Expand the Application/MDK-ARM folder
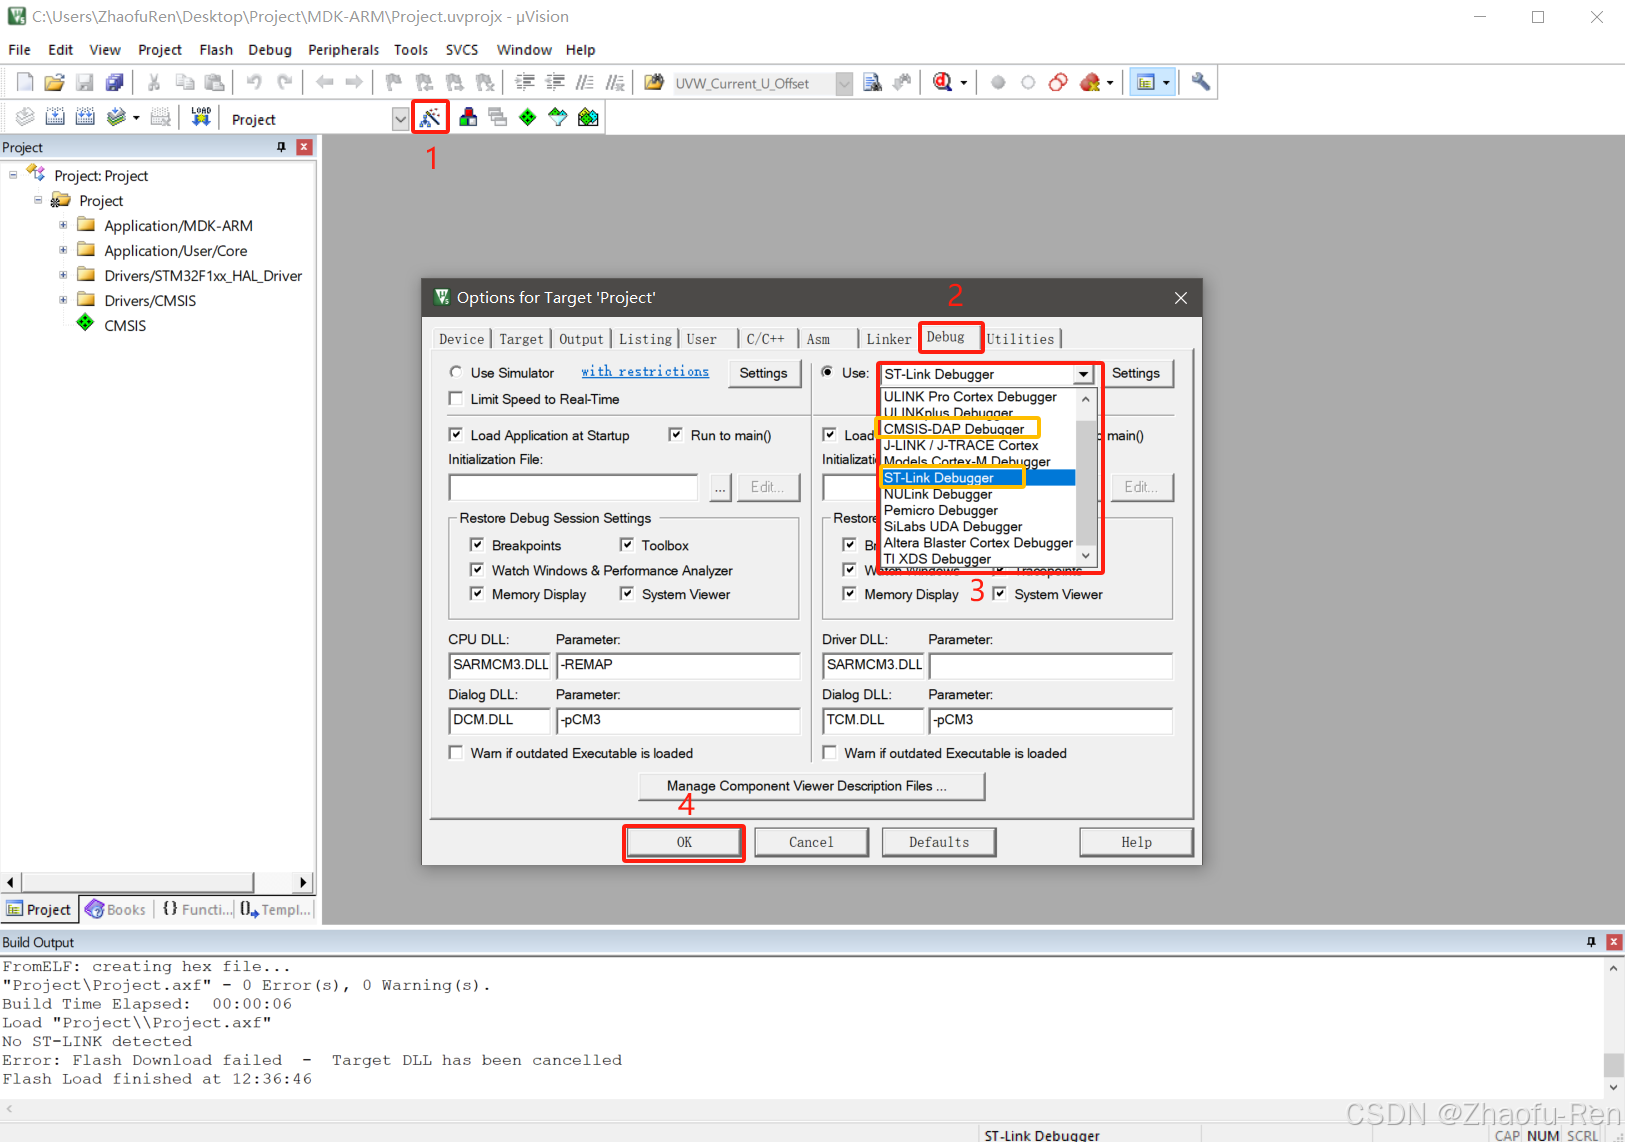 tap(63, 225)
